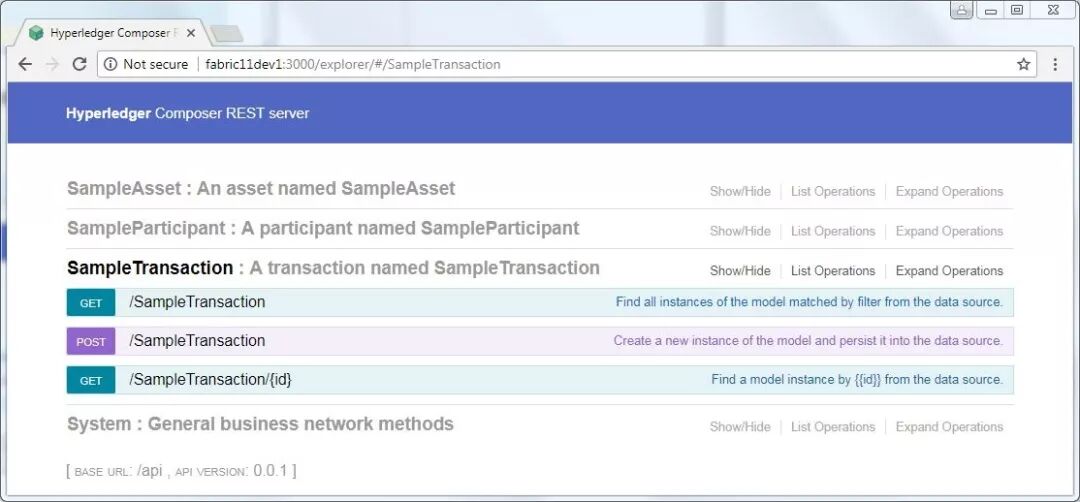Image resolution: width=1080 pixels, height=502 pixels.
Task: Click Show/Hide for SampleAsset
Action: coord(740,191)
